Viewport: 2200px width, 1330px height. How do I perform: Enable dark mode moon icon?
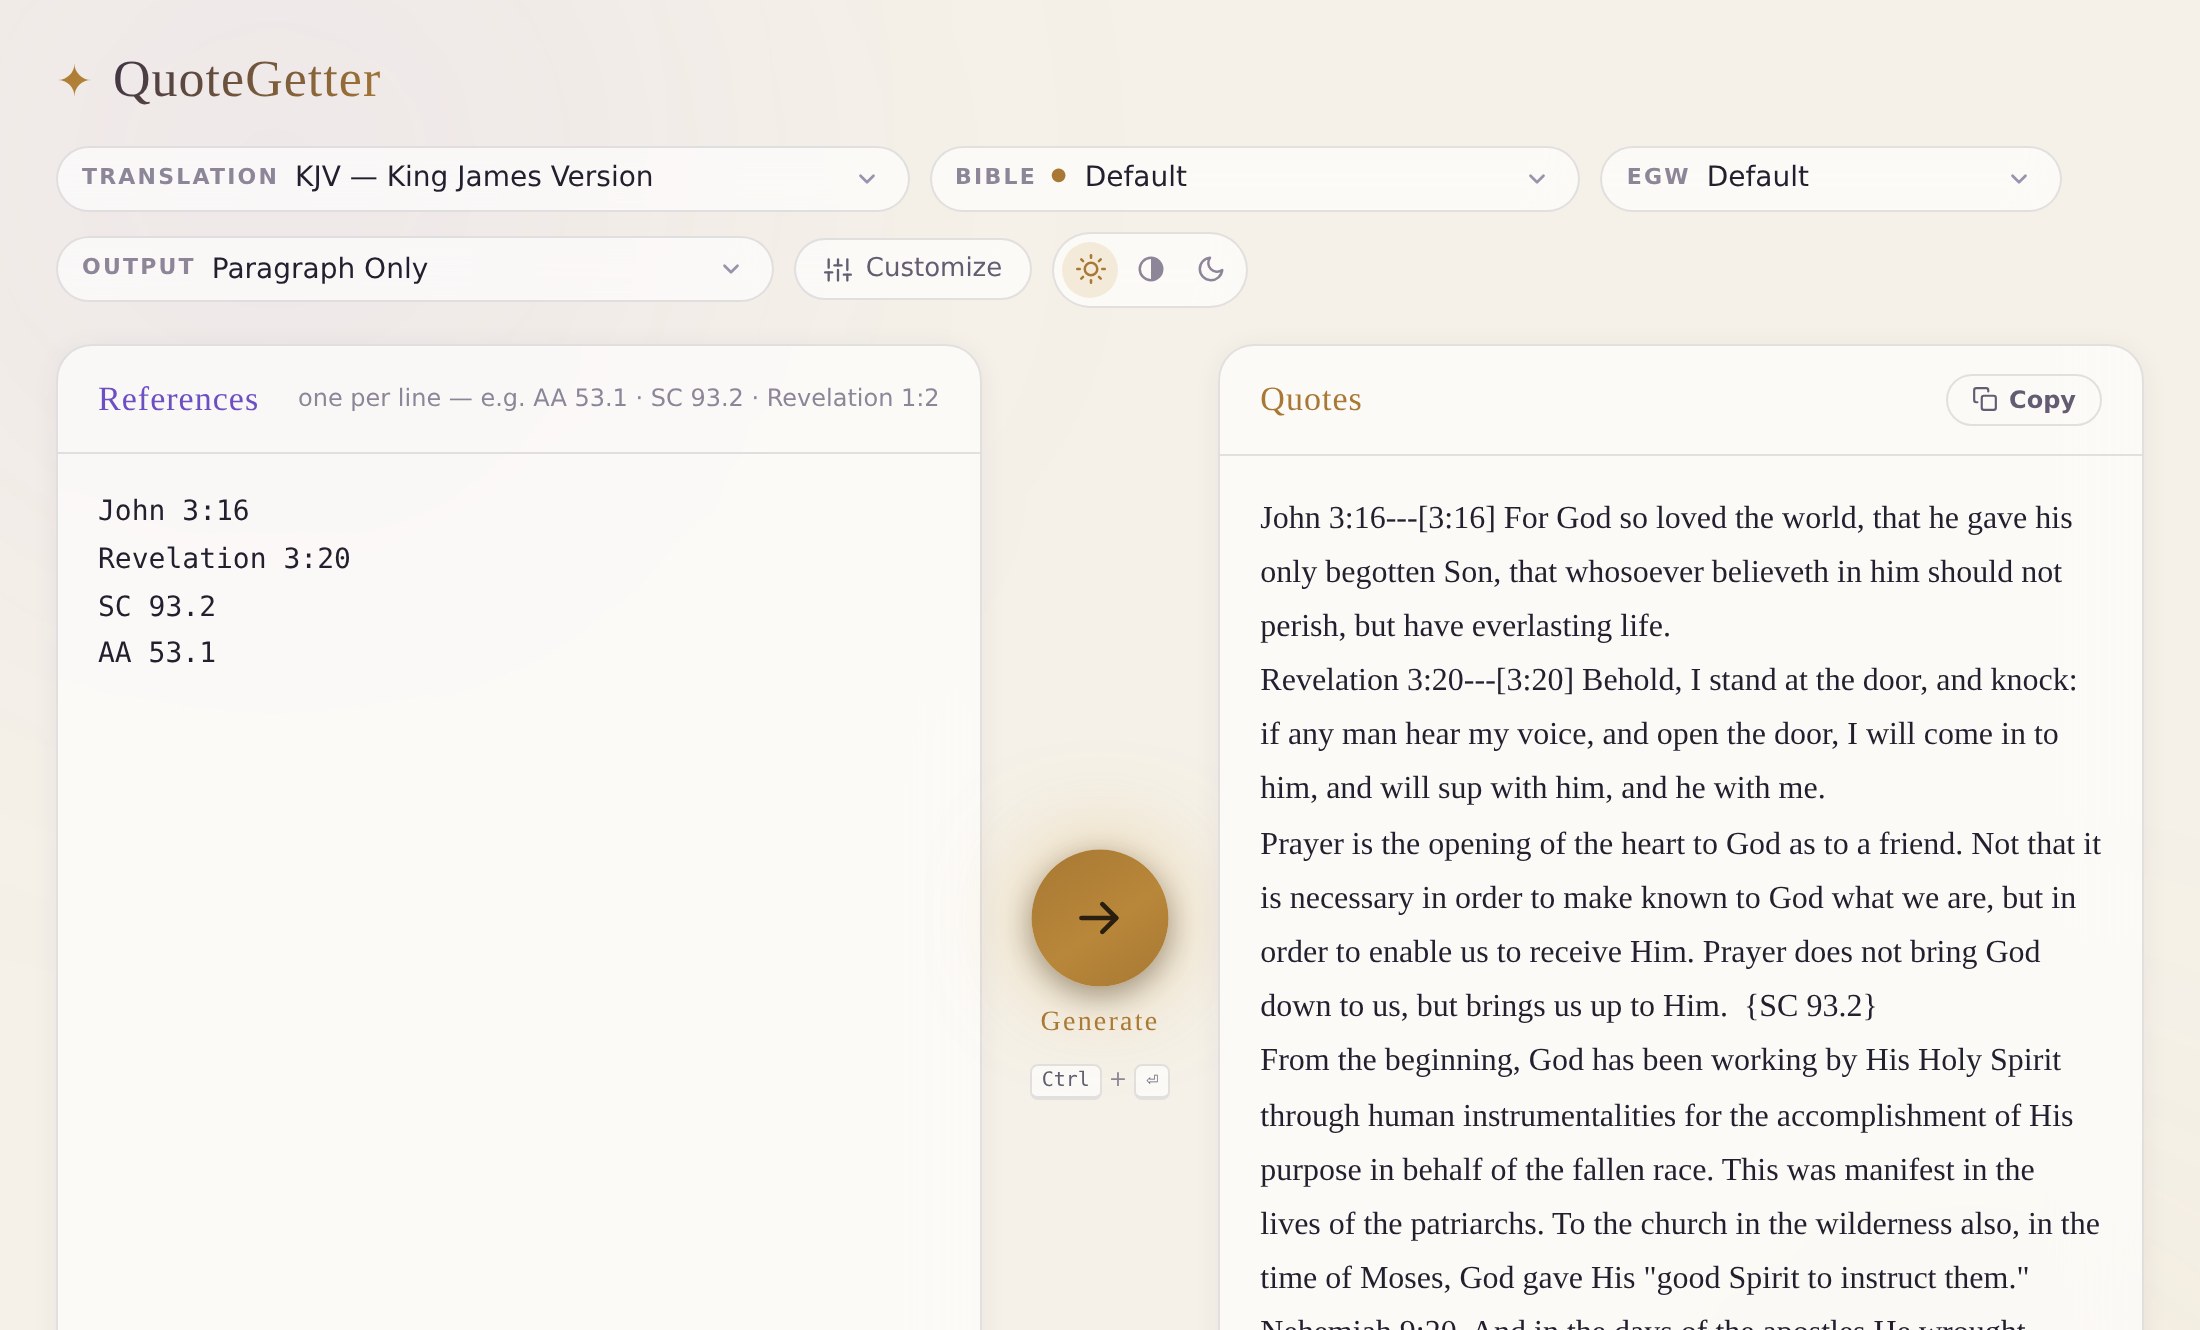coord(1211,269)
